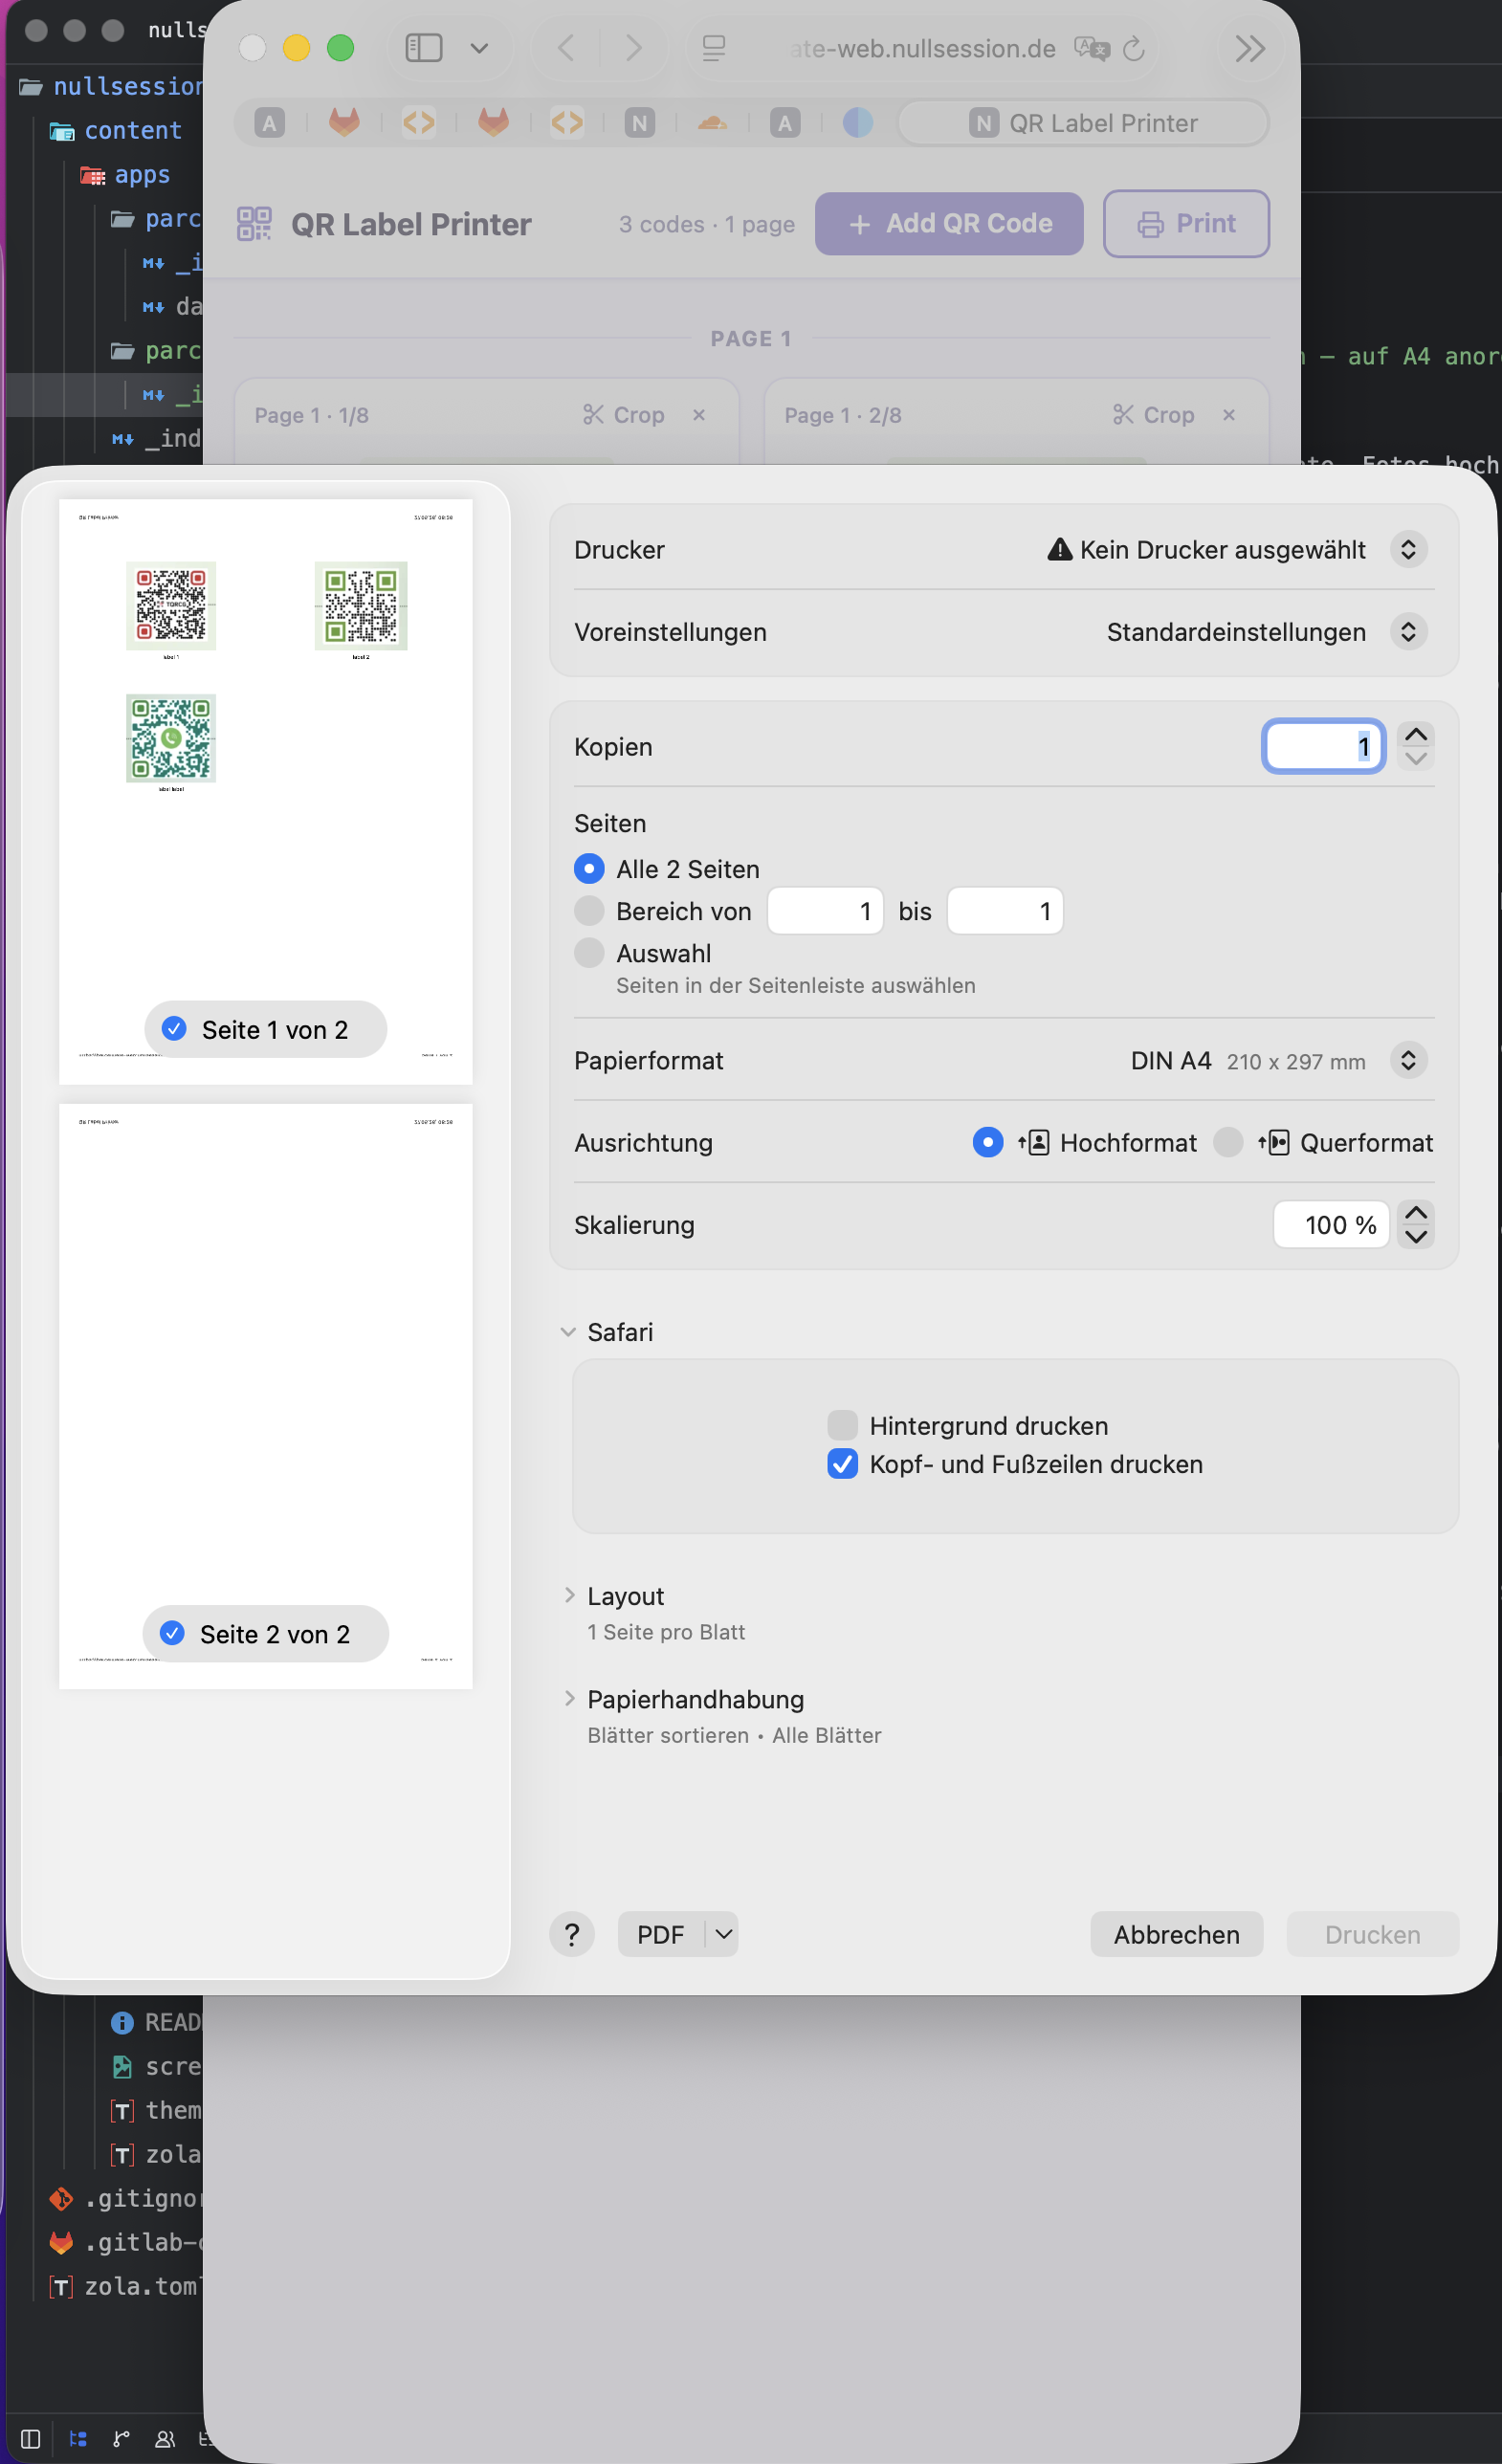The height and width of the screenshot is (2464, 1502).
Task: Select the page 2 preview thumbnail
Action: coord(266,1396)
